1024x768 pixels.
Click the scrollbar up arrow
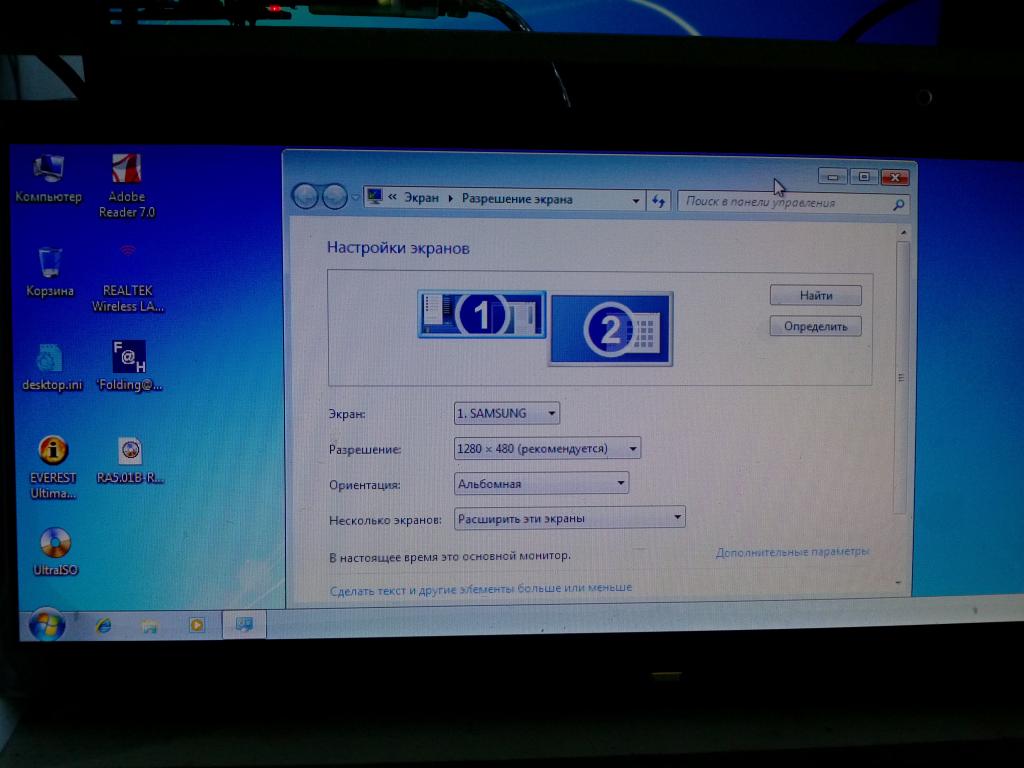pyautogui.click(x=904, y=232)
